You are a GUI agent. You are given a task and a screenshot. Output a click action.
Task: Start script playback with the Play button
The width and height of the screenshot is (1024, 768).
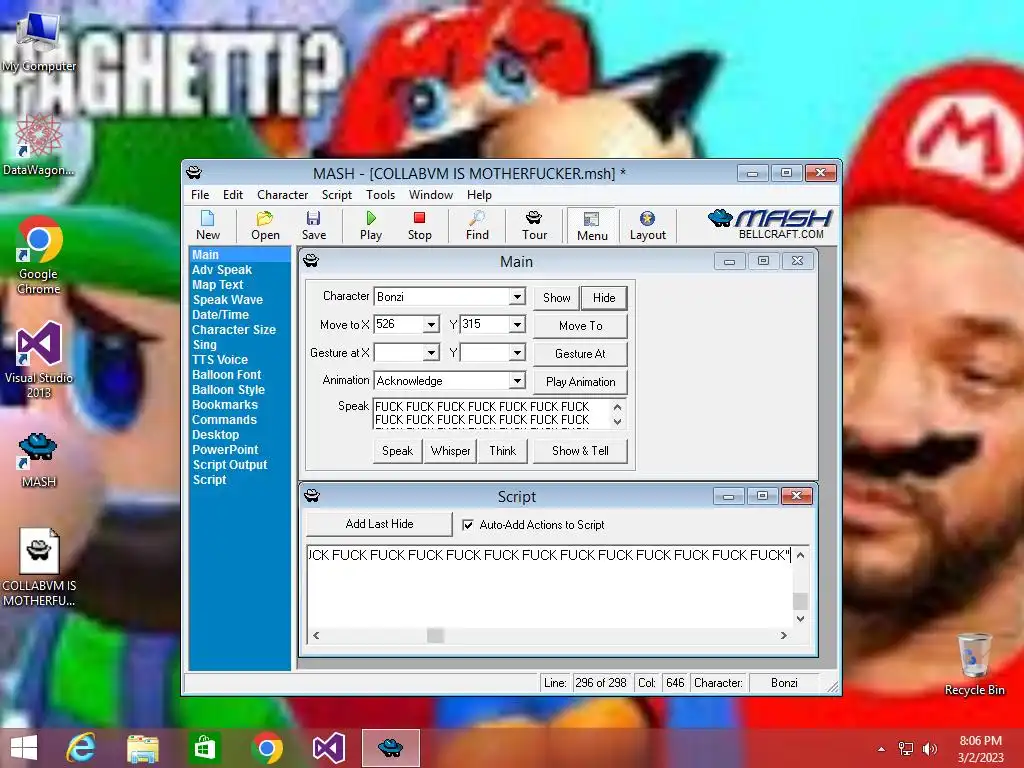(370, 225)
